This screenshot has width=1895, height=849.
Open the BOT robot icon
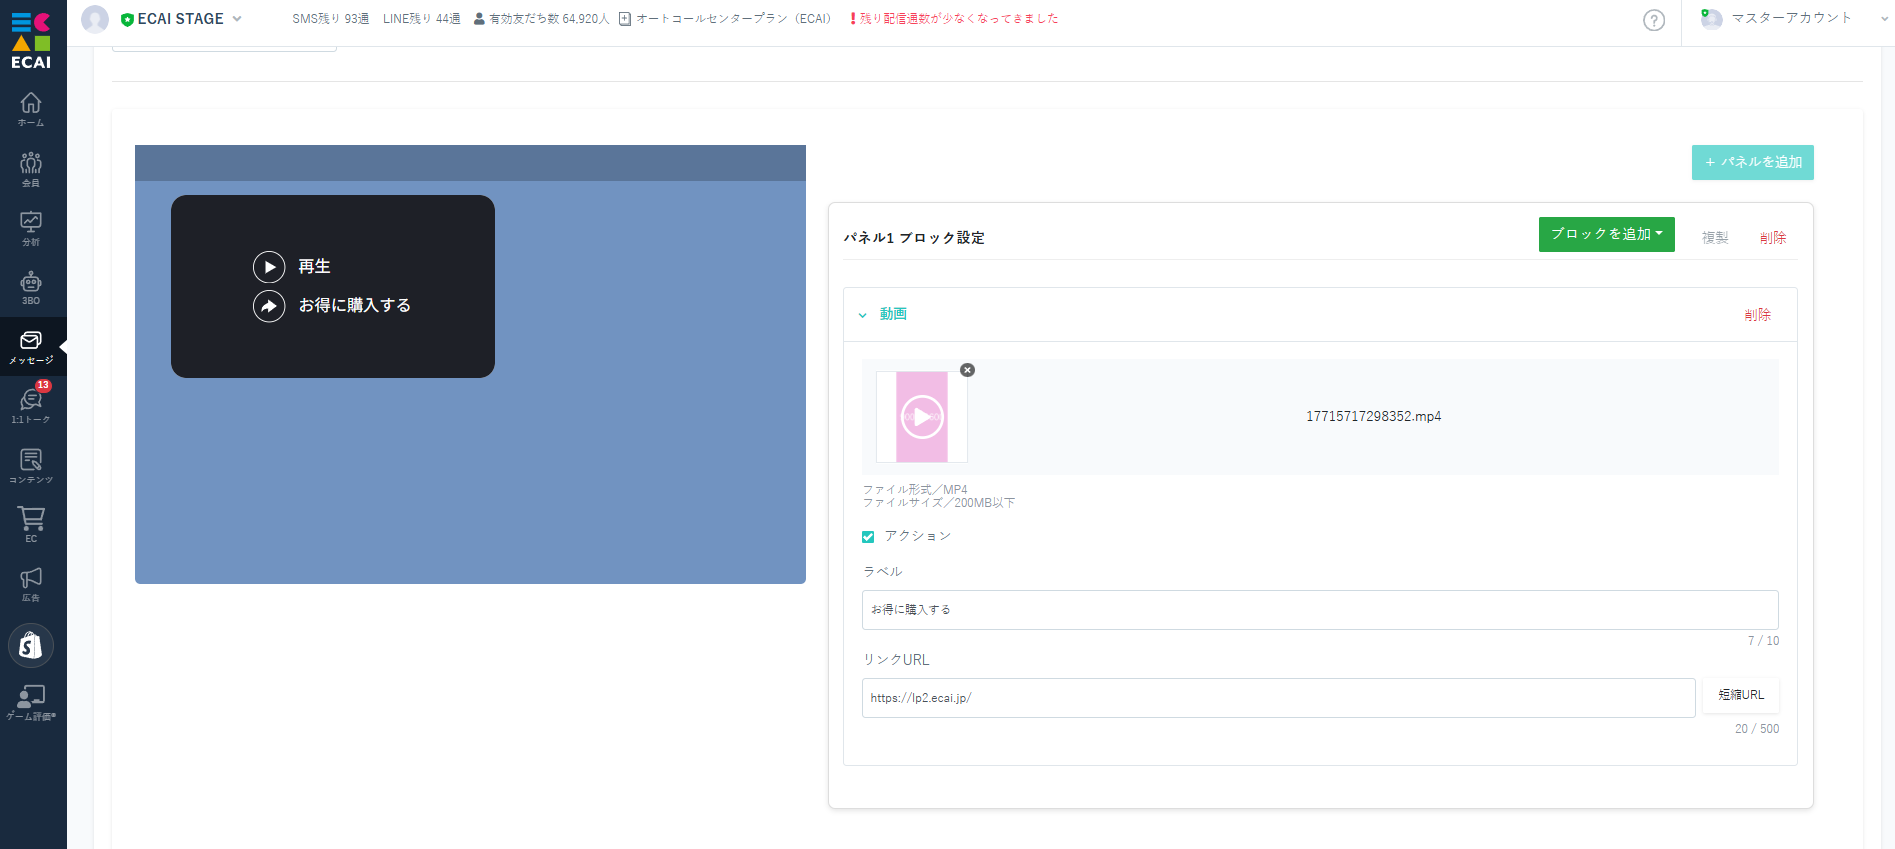31,287
